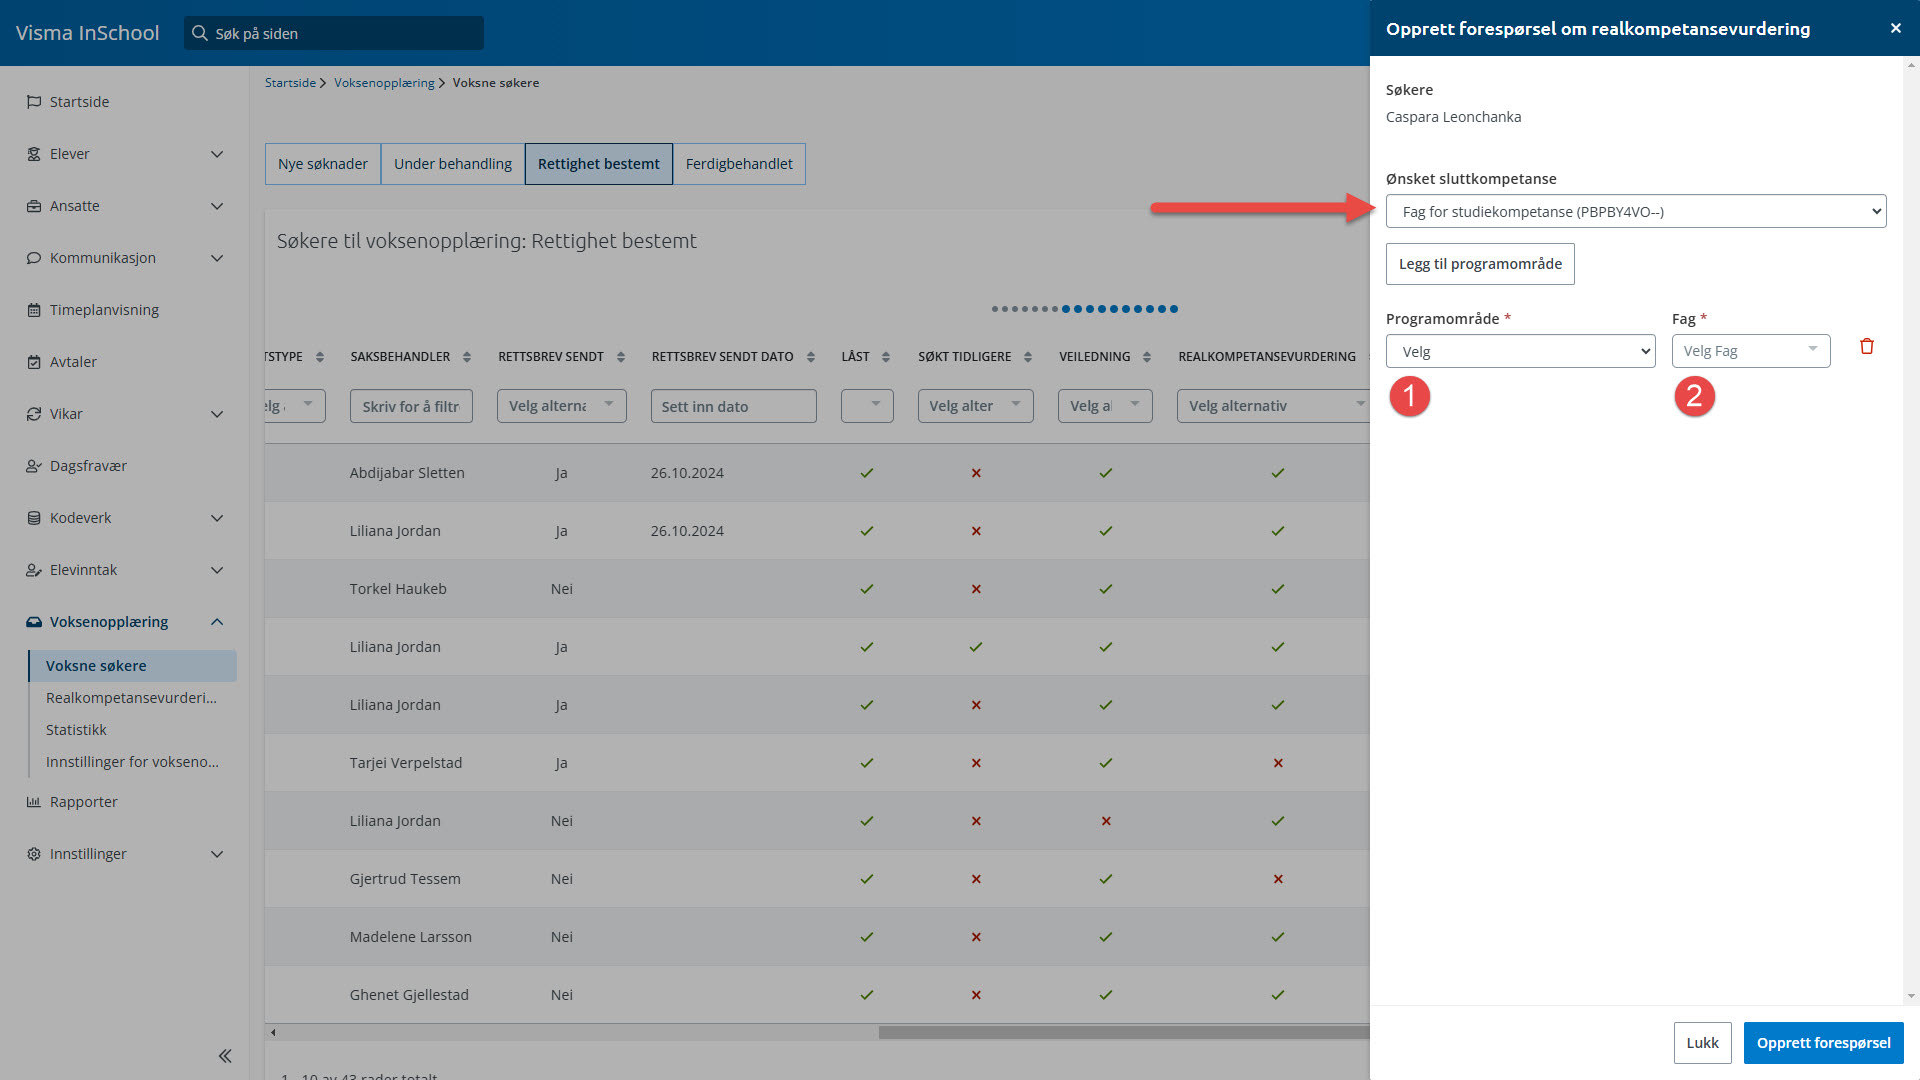The image size is (1920, 1080).
Task: Collapse the Voksenopplæring menu chevron
Action: tap(217, 622)
